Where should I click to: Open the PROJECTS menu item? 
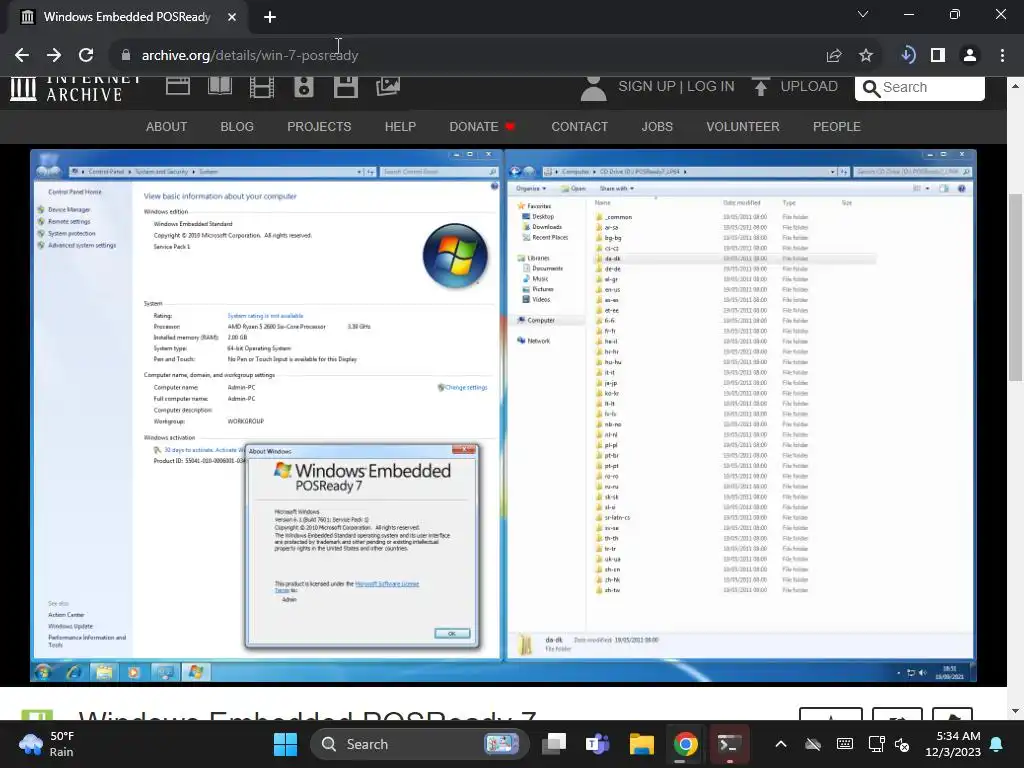pyautogui.click(x=319, y=127)
